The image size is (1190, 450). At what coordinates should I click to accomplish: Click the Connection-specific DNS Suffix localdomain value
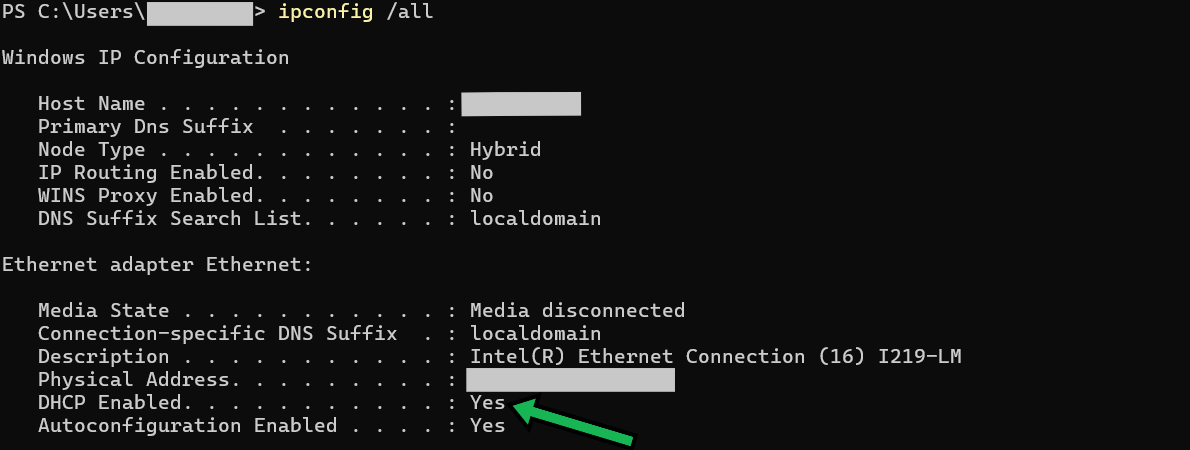(536, 333)
